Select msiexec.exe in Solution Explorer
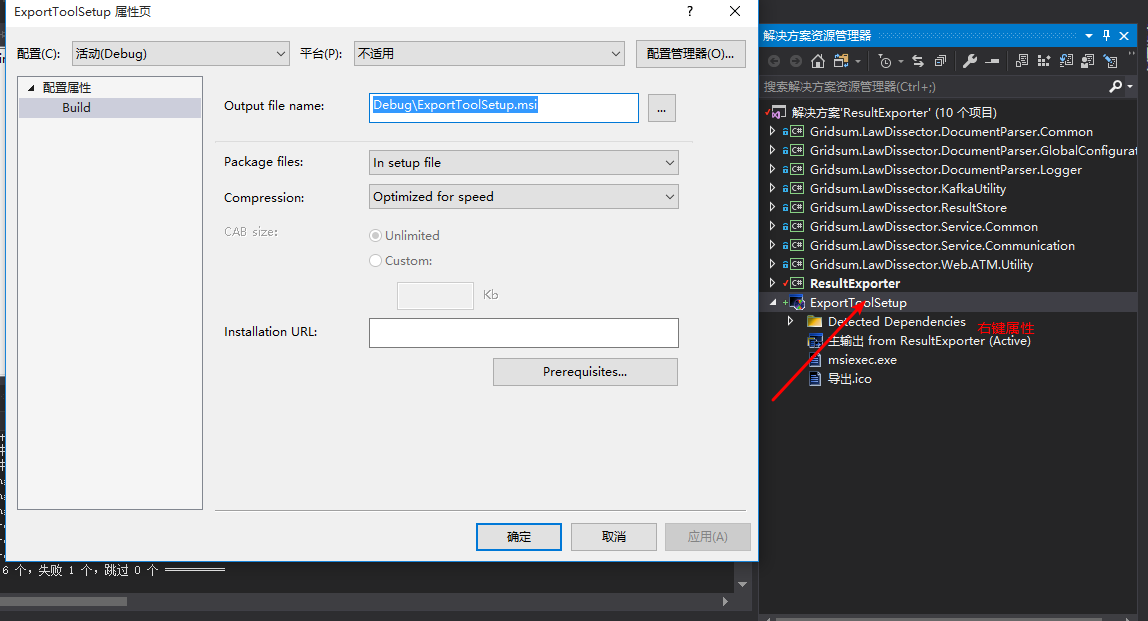This screenshot has height=621, width=1148. pos(862,360)
